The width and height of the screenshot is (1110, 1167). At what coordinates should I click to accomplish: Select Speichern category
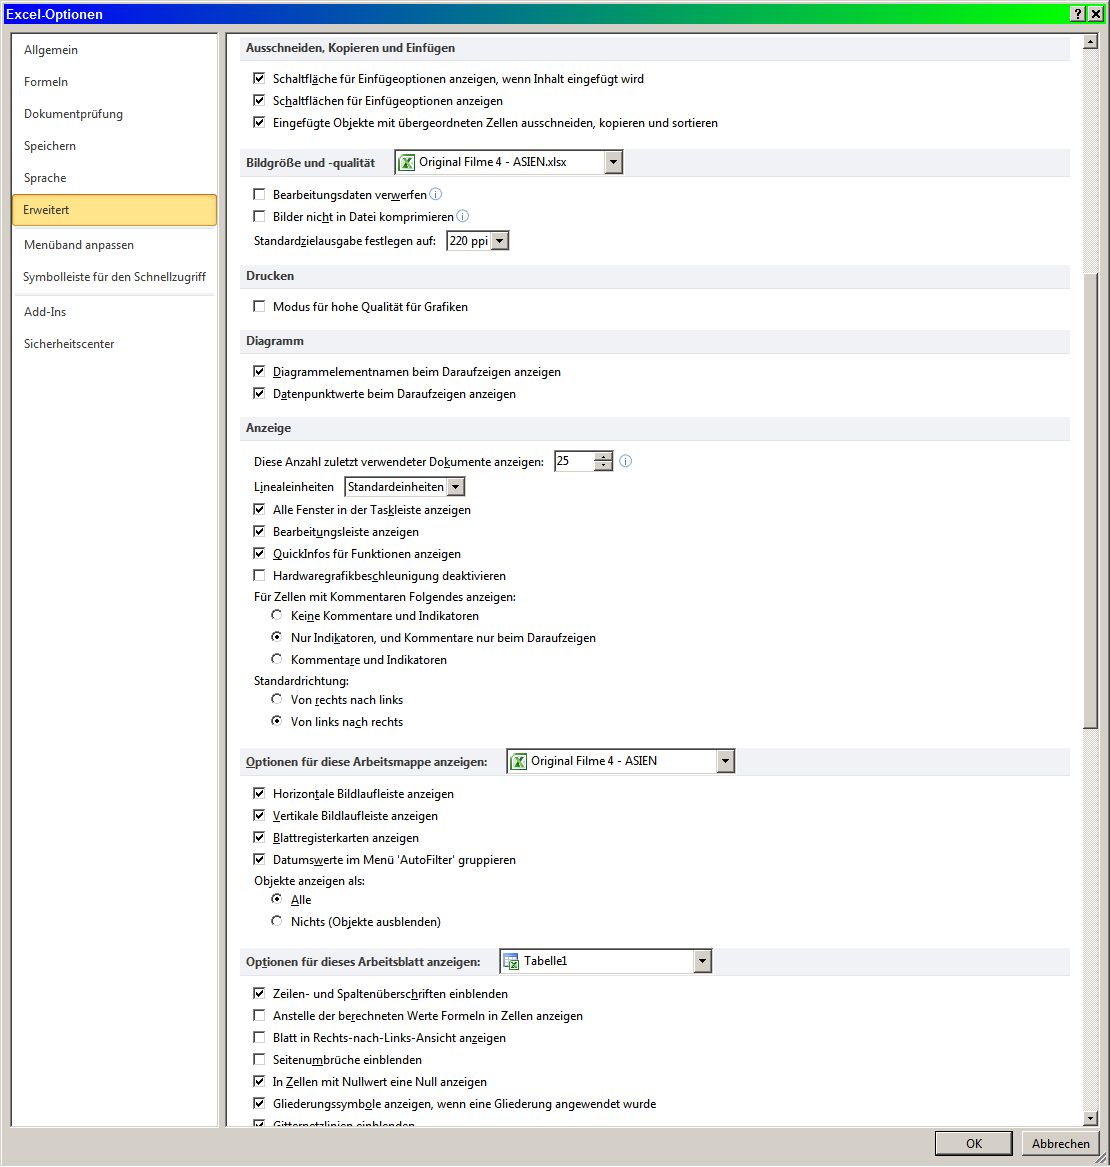[x=114, y=146]
